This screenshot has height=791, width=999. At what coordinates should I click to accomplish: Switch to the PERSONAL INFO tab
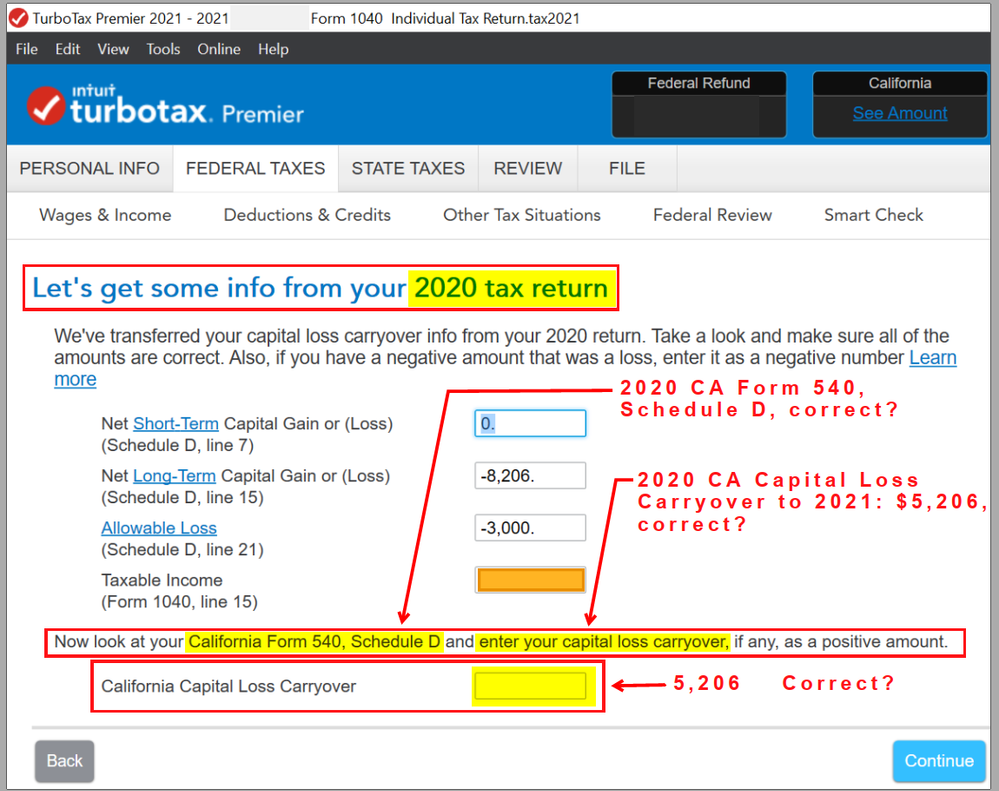click(90, 168)
